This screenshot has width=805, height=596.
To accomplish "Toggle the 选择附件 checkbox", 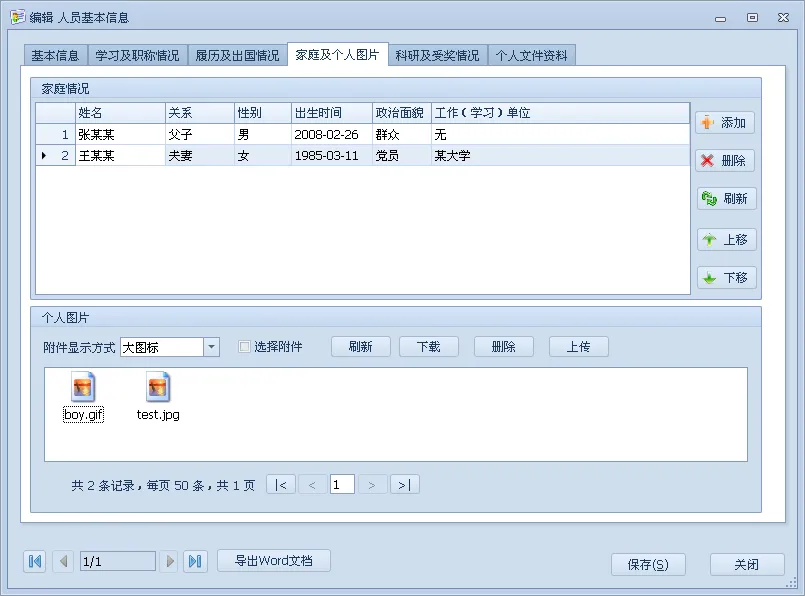I will [244, 347].
